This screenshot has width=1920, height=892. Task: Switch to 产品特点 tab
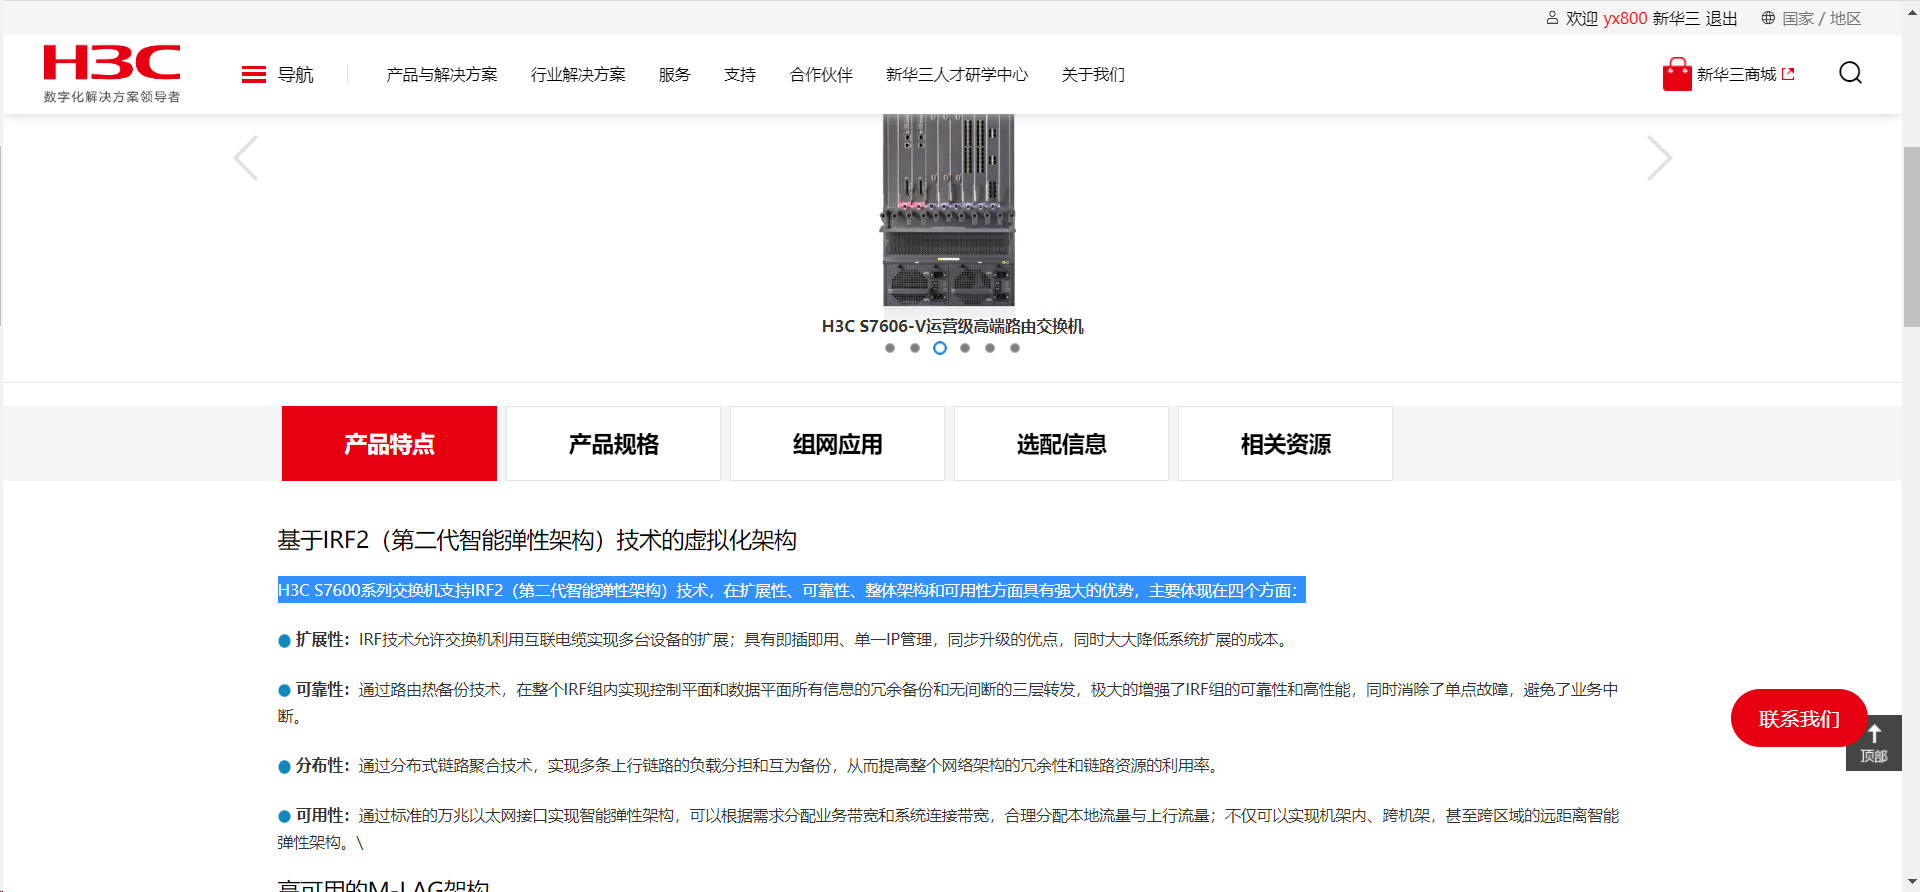[x=389, y=444]
